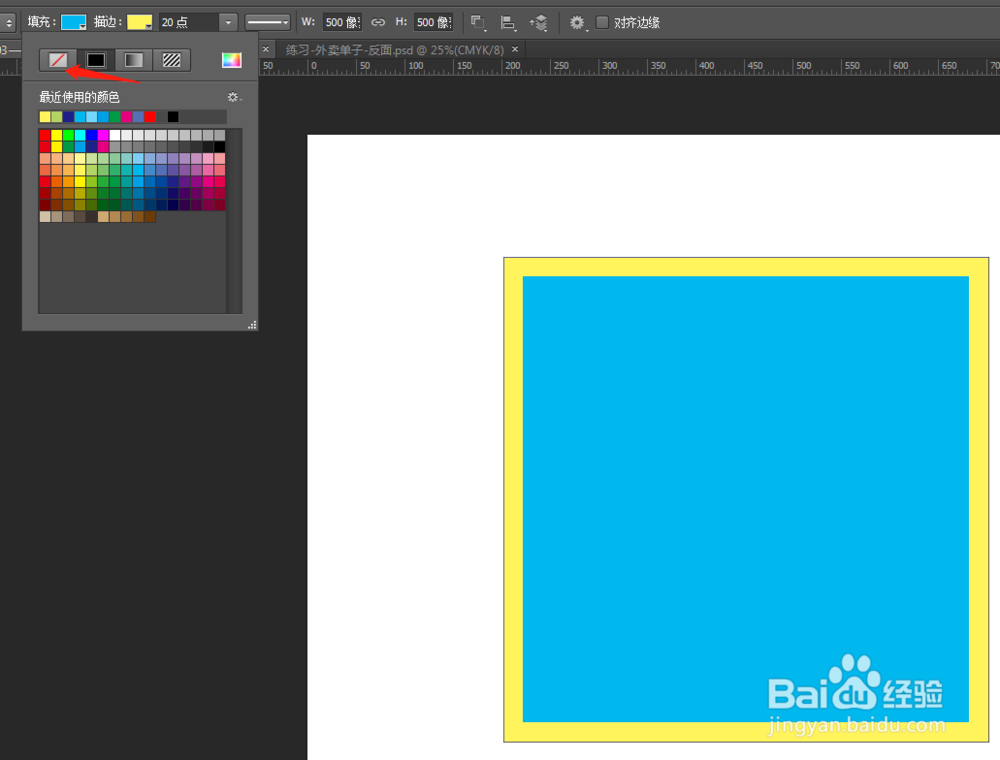Select black swatch ending second grid row

[x=219, y=147]
